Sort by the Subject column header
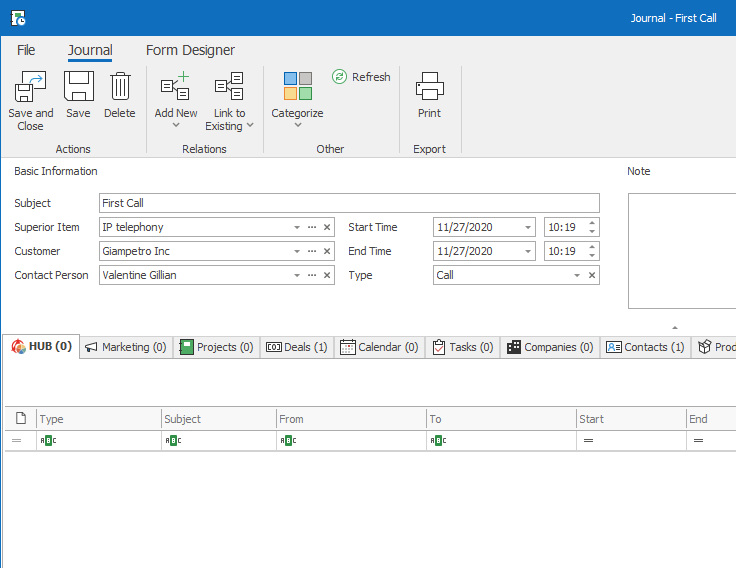This screenshot has height=568, width=736. (219, 419)
